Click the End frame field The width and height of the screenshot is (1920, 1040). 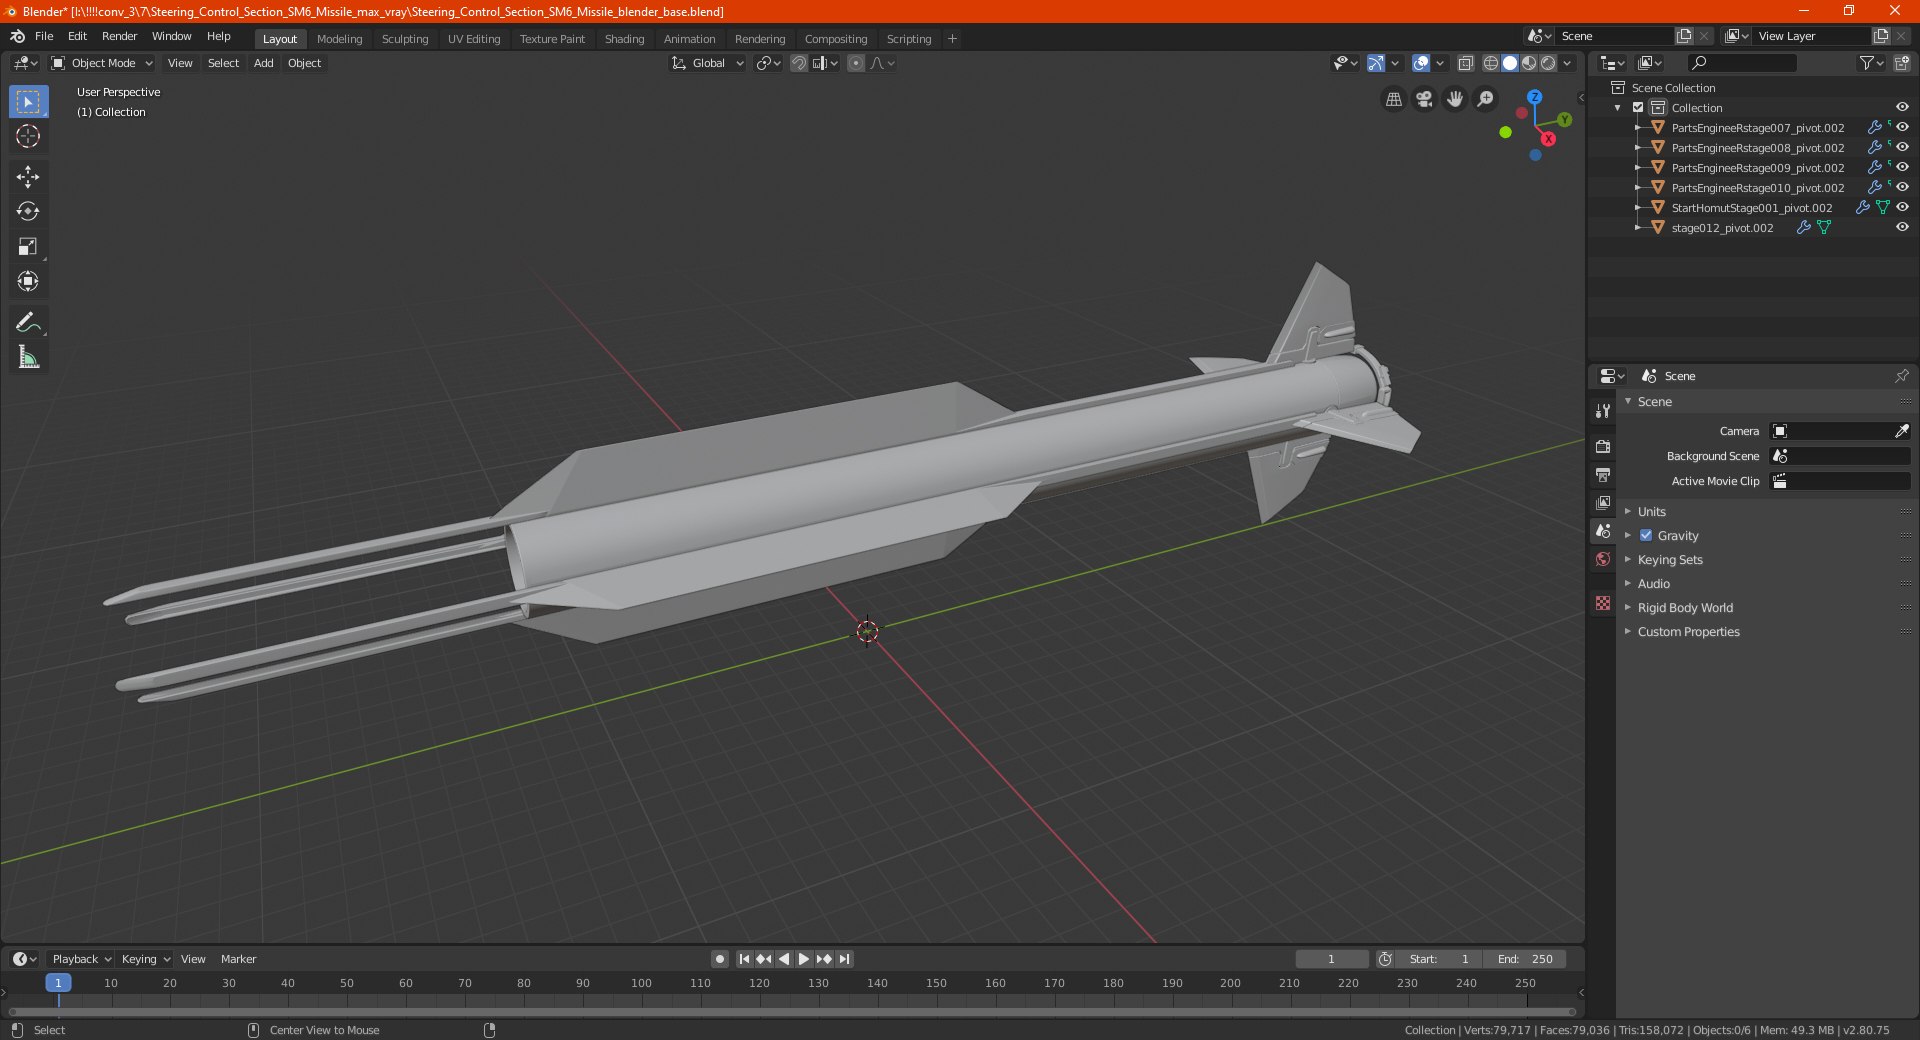pyautogui.click(x=1525, y=959)
